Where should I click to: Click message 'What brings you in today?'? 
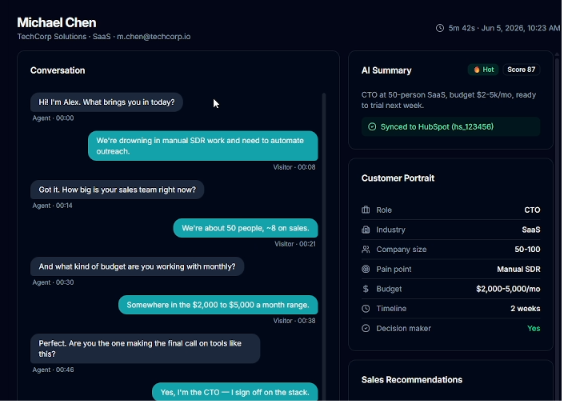[106, 102]
